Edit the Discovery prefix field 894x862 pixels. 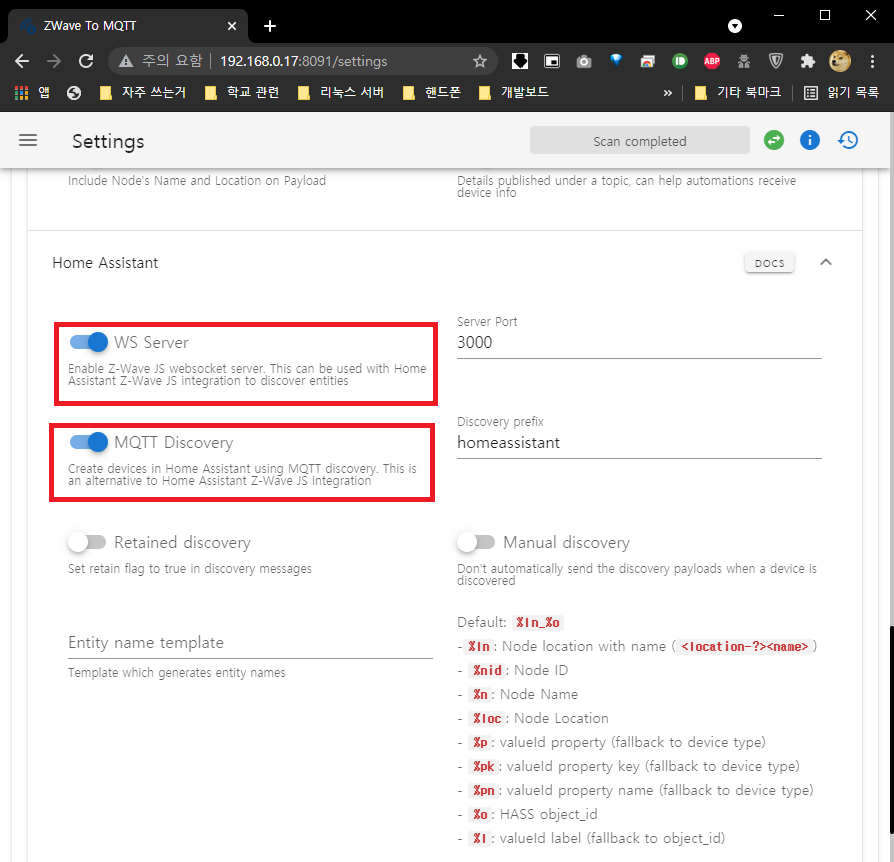[x=639, y=443]
